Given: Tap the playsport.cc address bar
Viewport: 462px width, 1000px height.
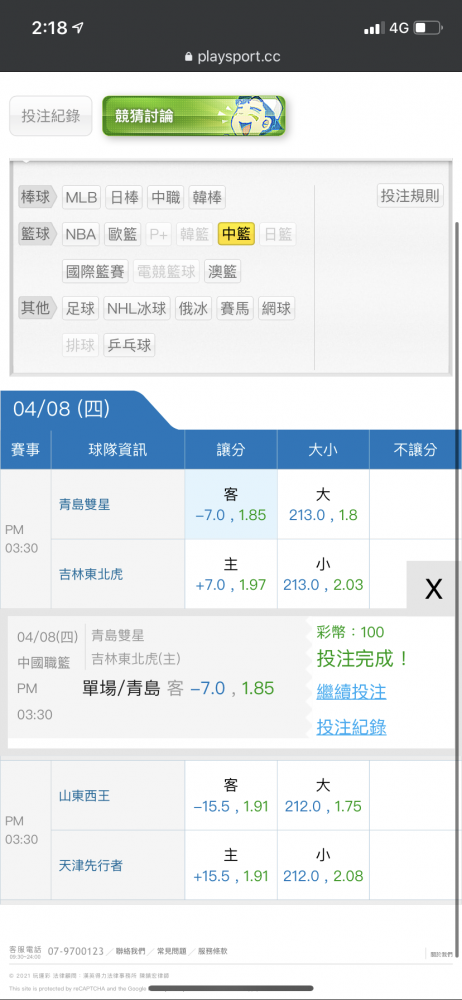Looking at the screenshot, I should pos(231,56).
